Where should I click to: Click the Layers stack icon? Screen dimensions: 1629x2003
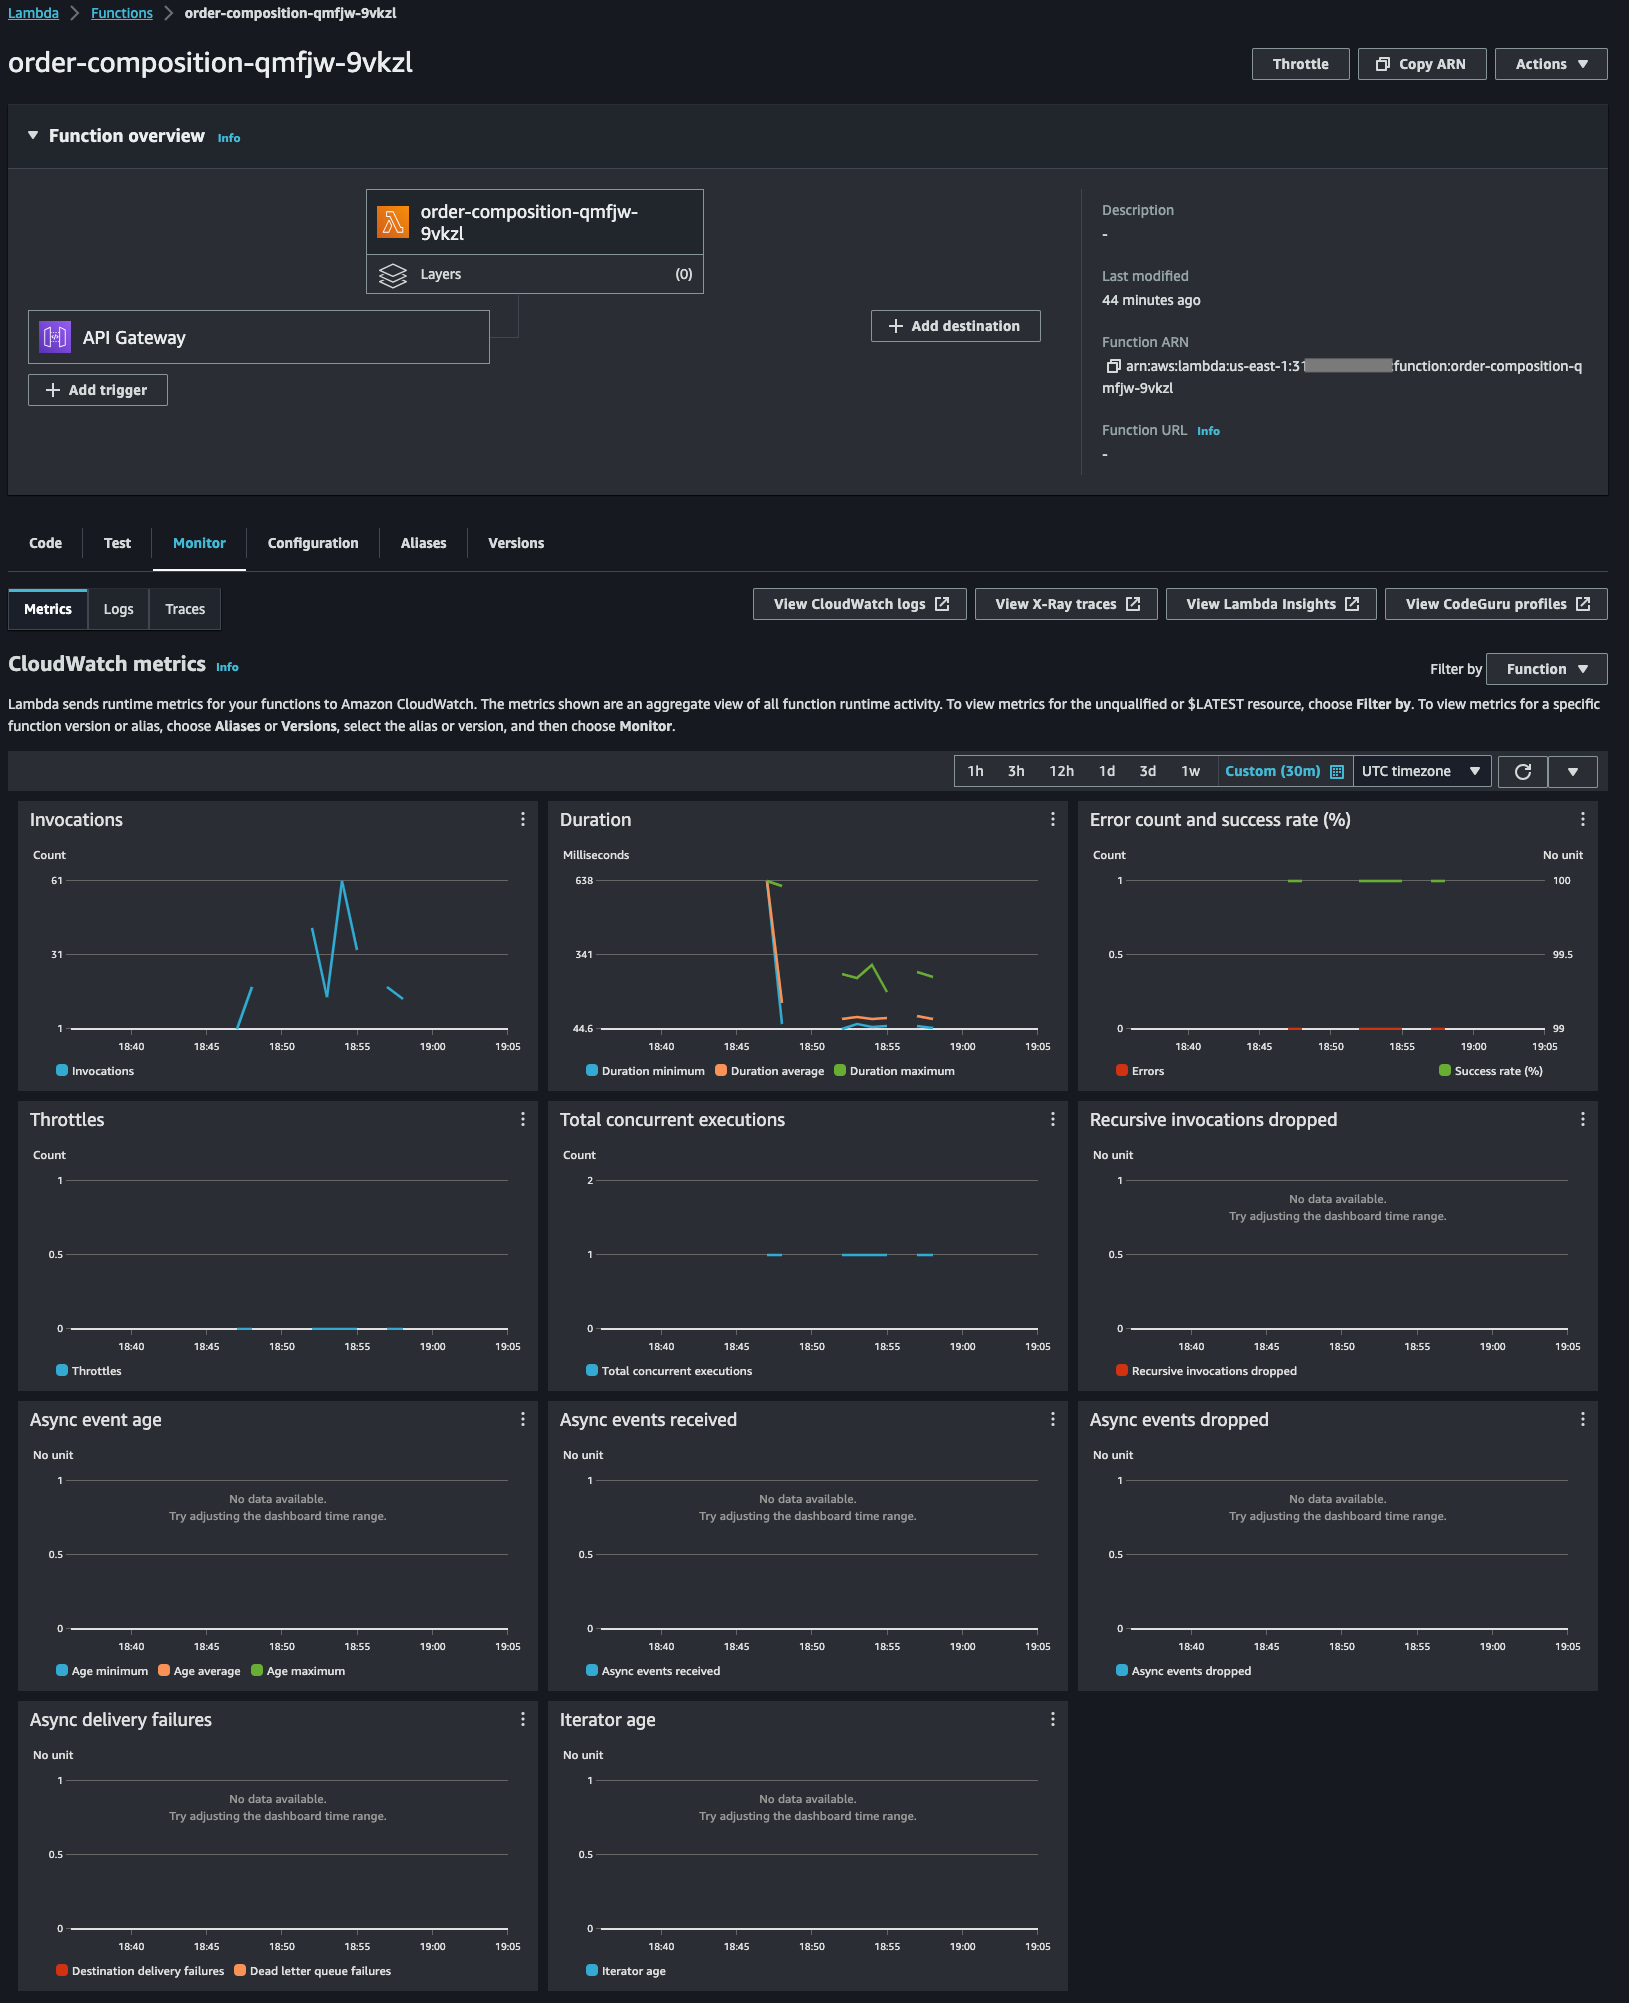[393, 275]
